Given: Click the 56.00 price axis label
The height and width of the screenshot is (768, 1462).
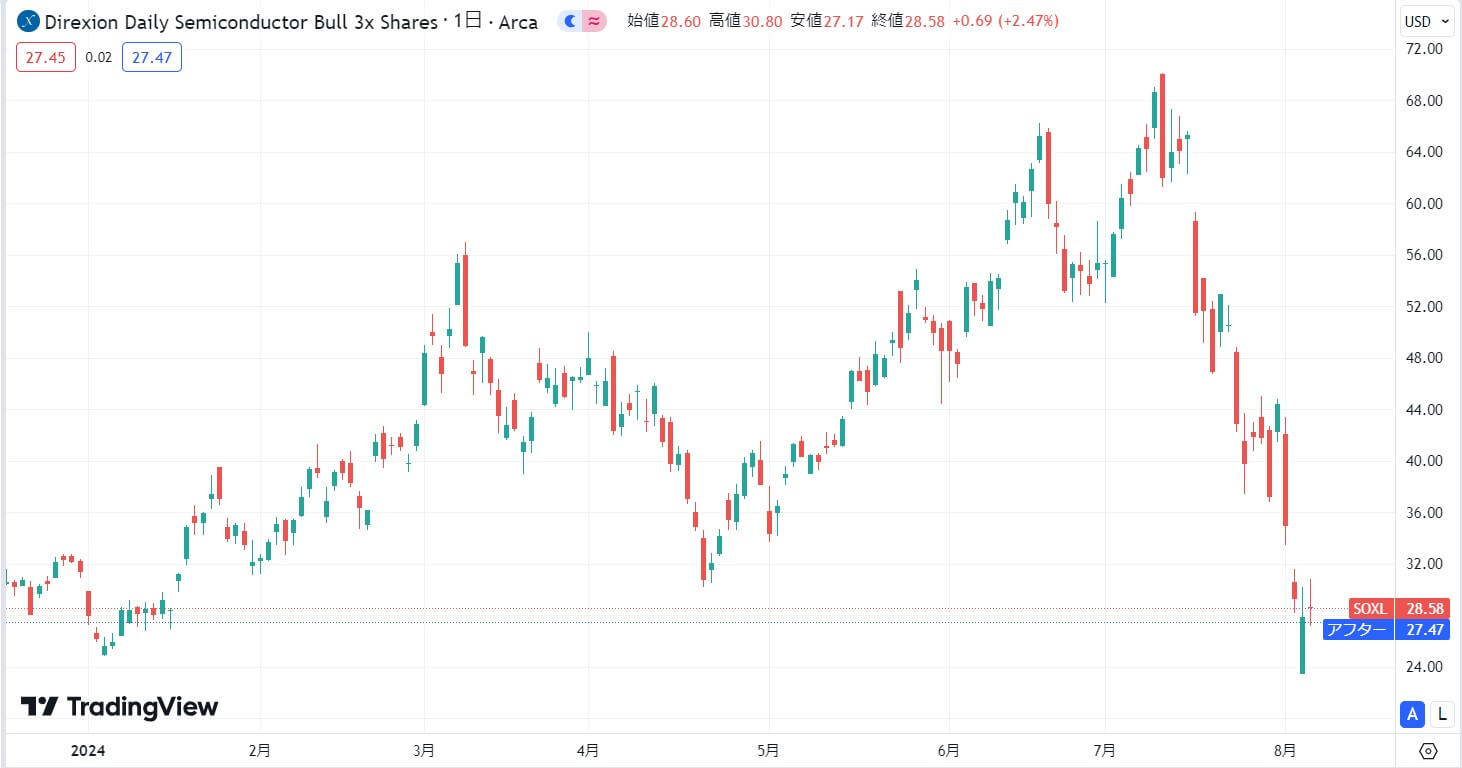Looking at the screenshot, I should 1424,255.
